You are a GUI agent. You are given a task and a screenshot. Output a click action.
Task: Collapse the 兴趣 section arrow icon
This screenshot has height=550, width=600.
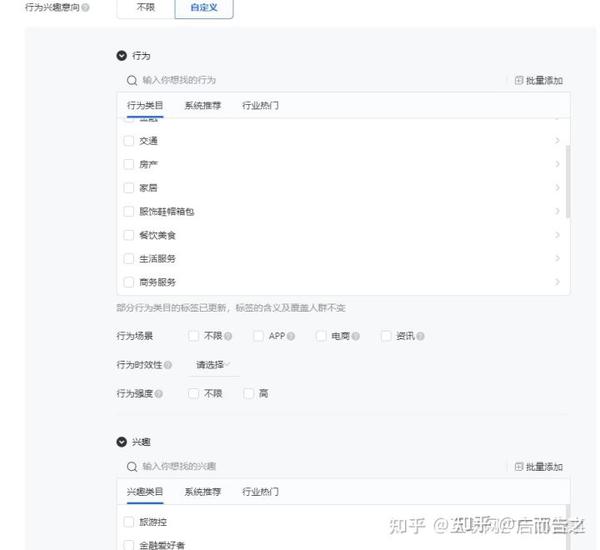121,442
